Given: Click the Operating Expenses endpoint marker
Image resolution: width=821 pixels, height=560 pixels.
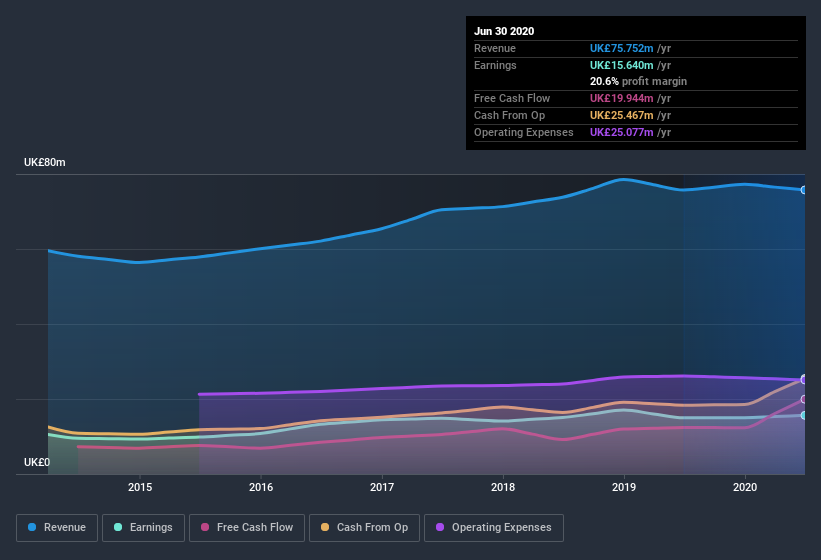Looking at the screenshot, I should click(x=804, y=379).
